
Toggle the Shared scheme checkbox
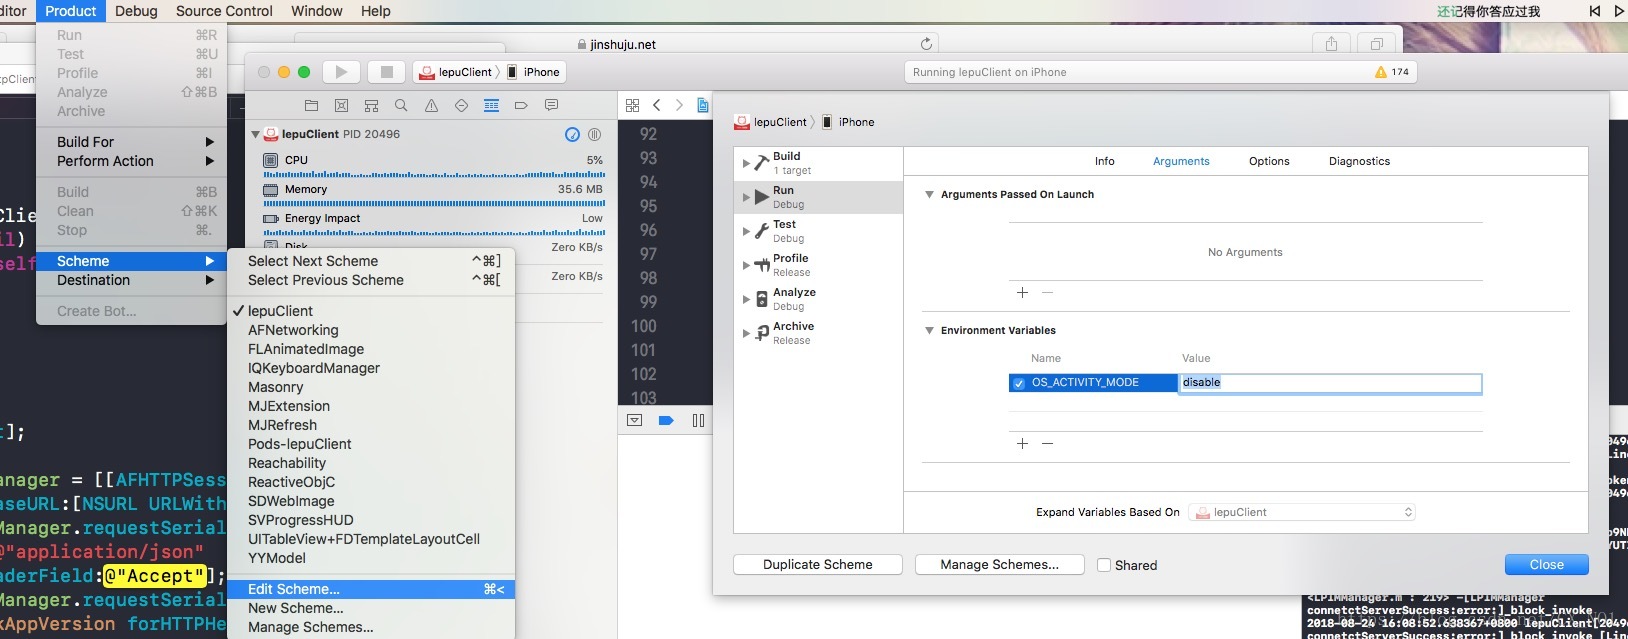(1104, 565)
